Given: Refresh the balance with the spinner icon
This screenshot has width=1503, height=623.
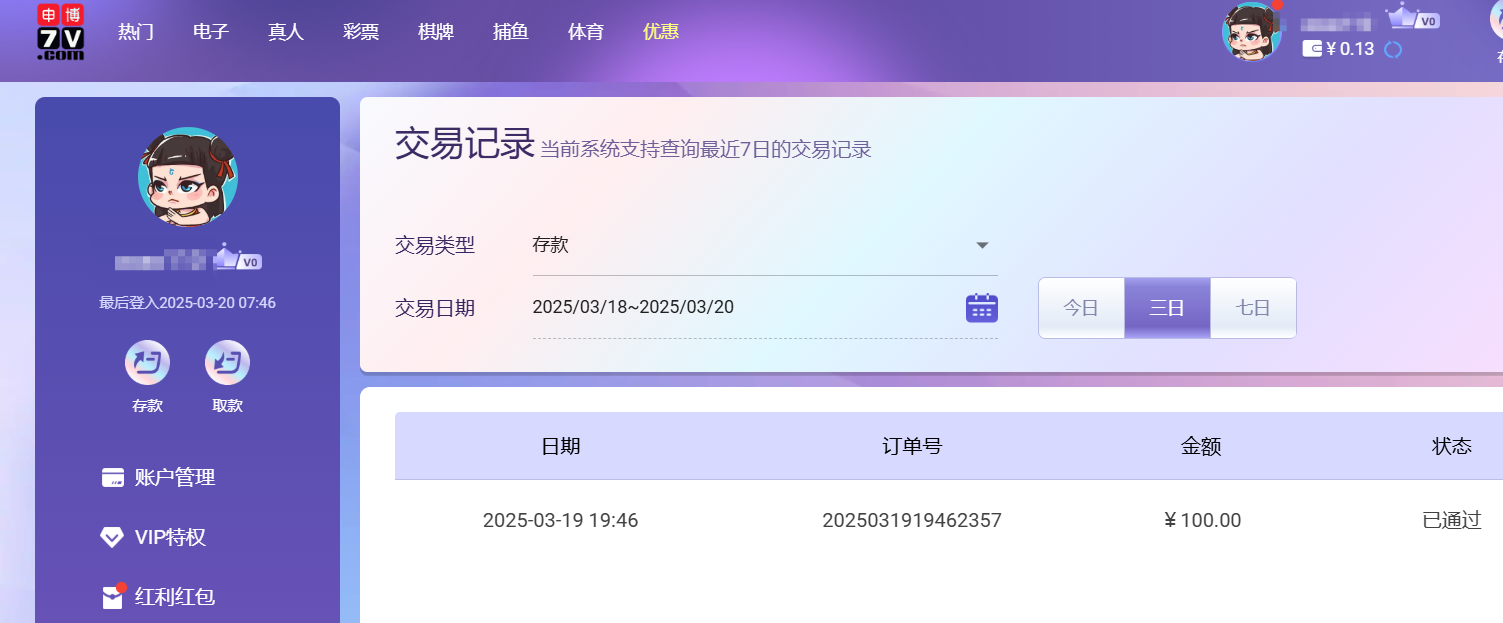Looking at the screenshot, I should pyautogui.click(x=1392, y=49).
